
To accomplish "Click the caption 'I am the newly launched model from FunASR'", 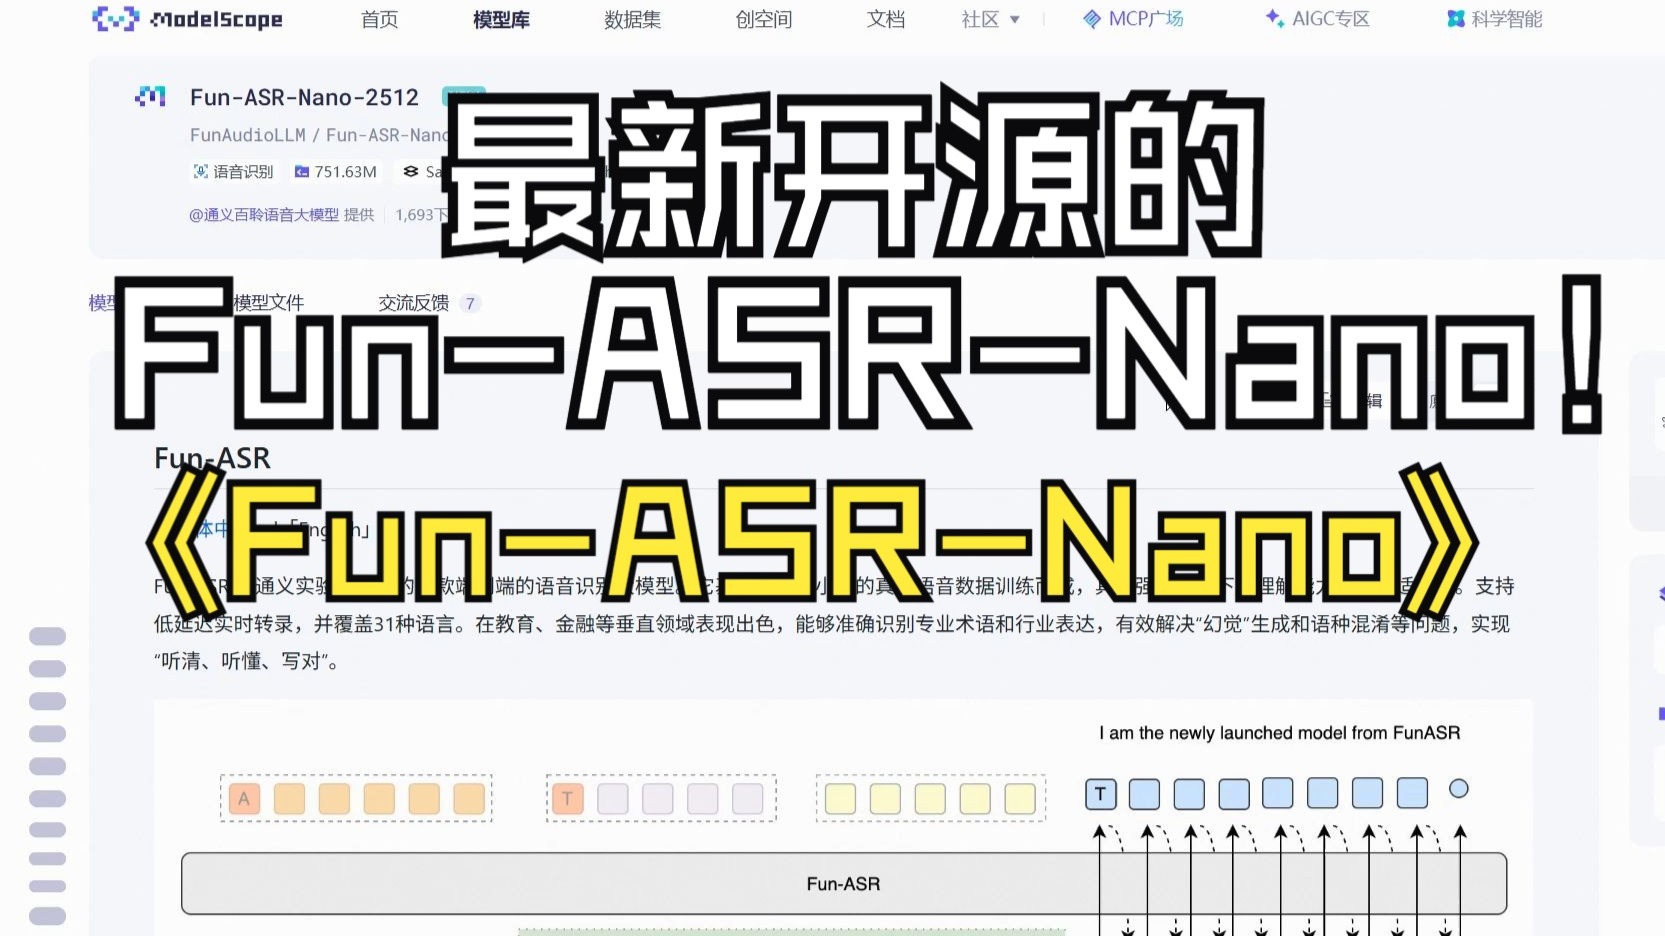I will (1279, 733).
